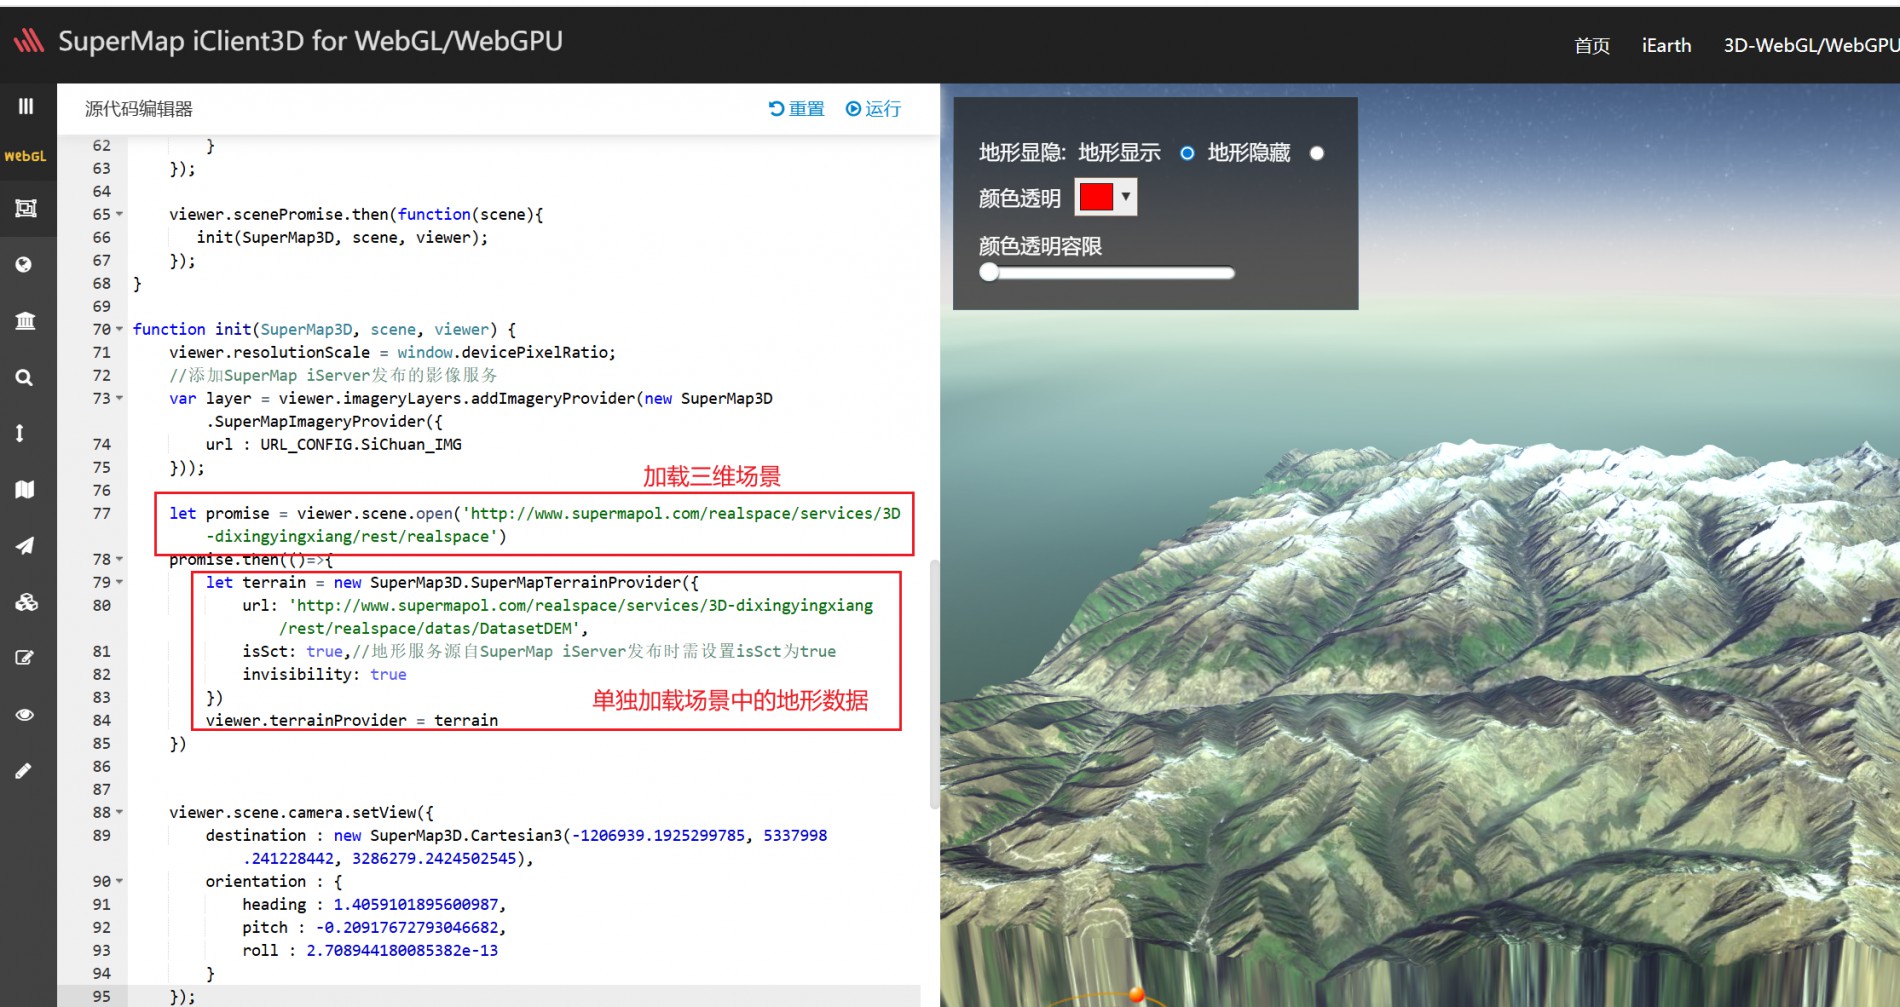Image resolution: width=1900 pixels, height=1007 pixels.
Task: Click the vertical double-arrow sidebar icon
Action: (20, 433)
